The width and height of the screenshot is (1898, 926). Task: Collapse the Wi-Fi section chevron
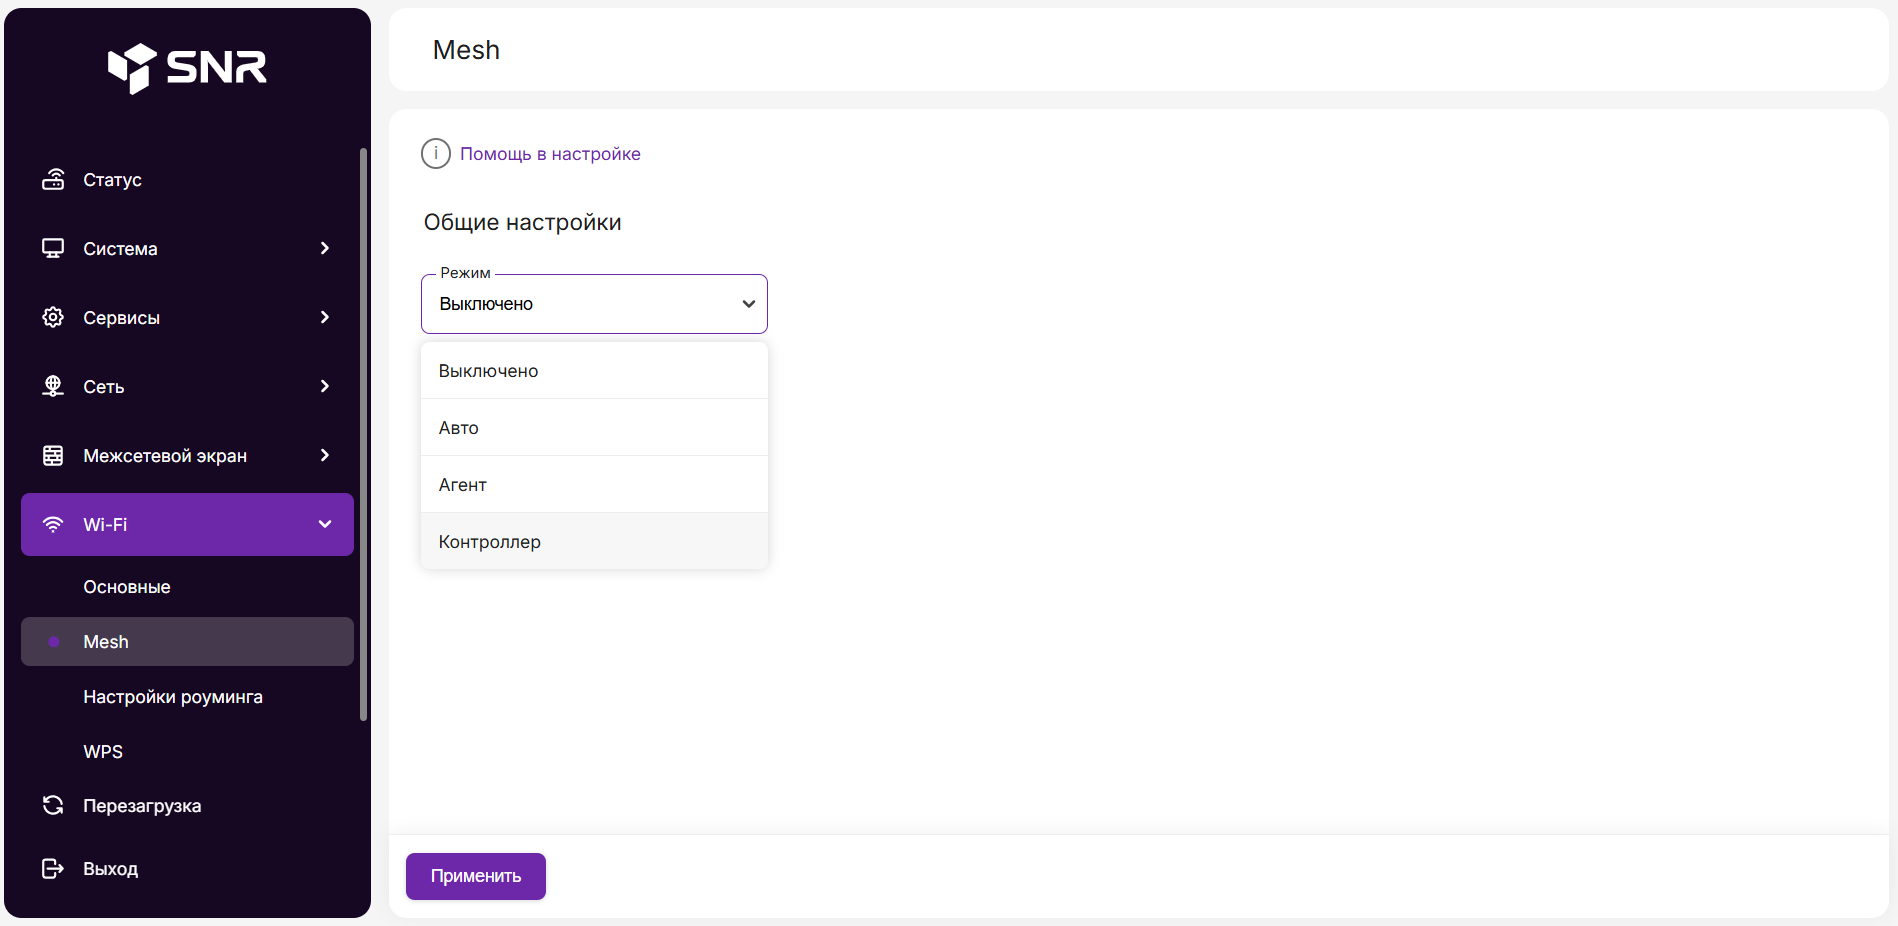tap(324, 525)
